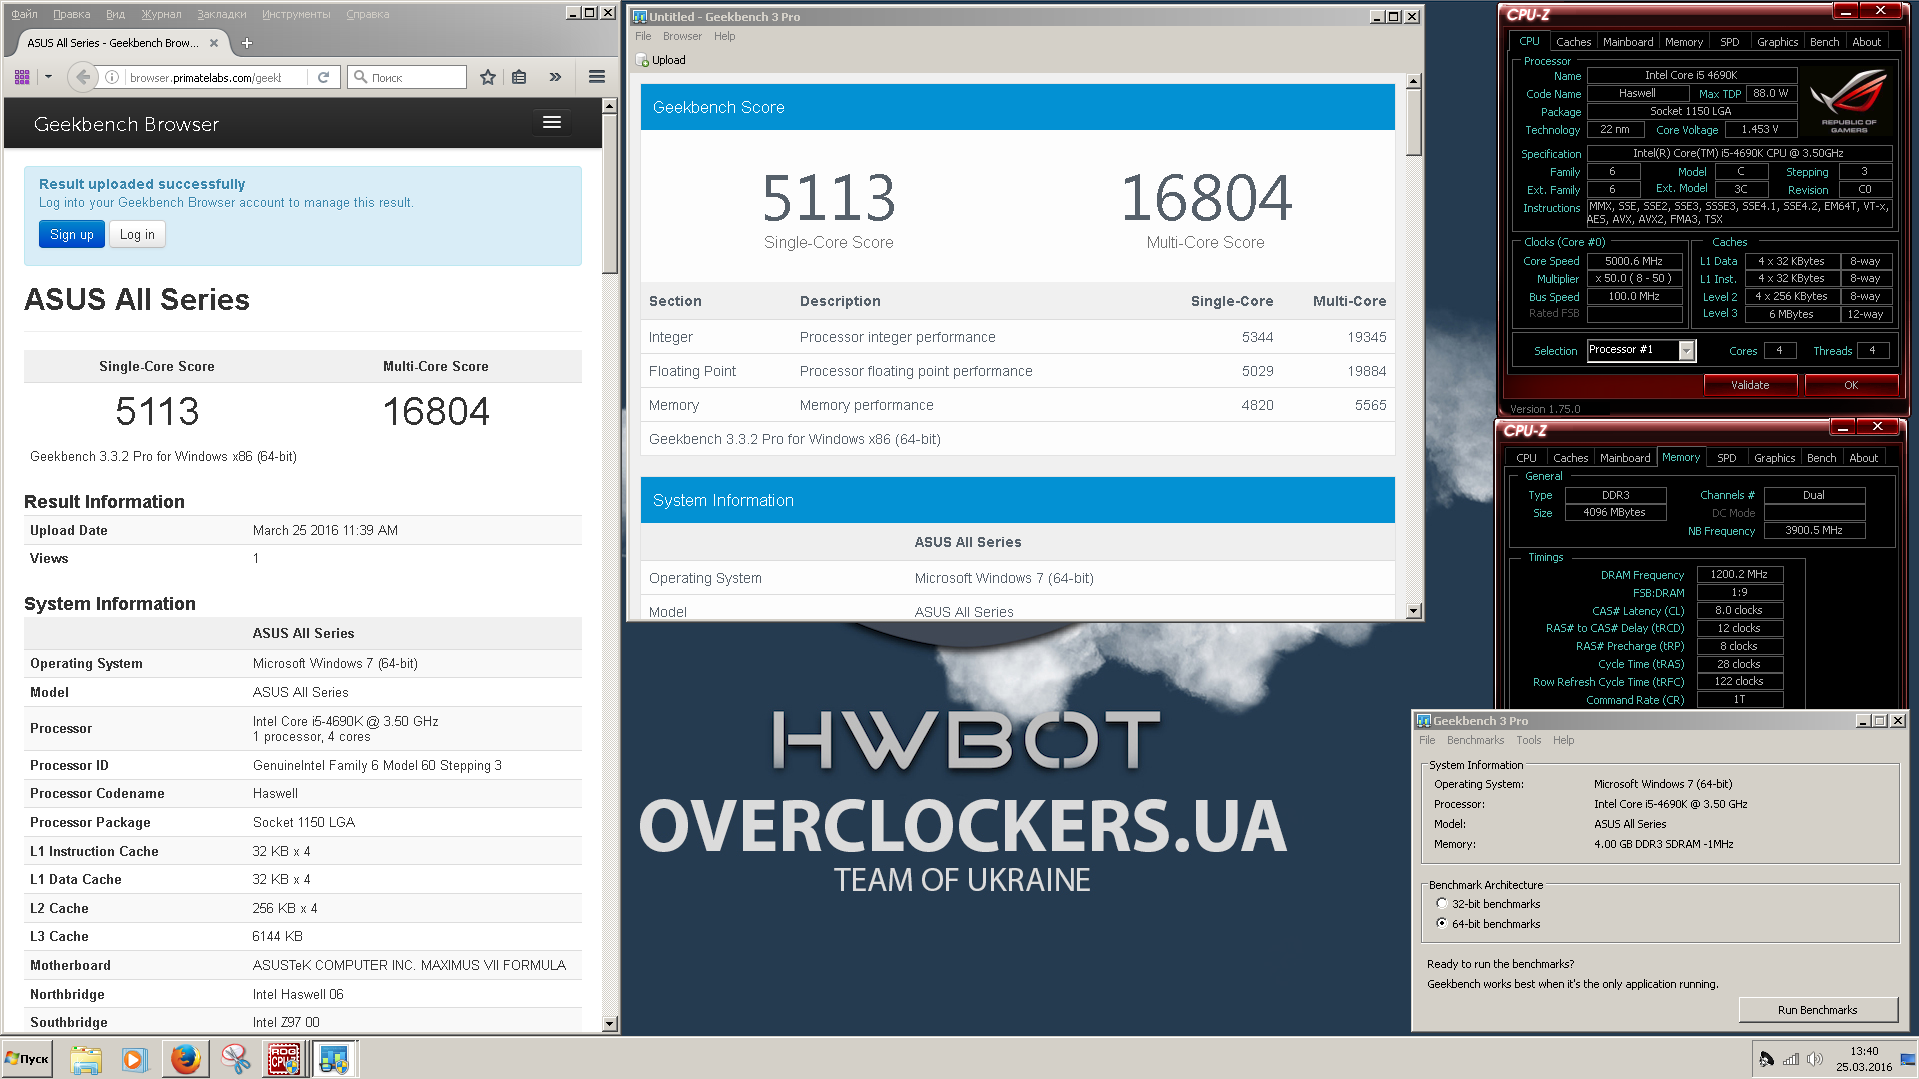Viewport: 1919px width, 1079px height.
Task: Click the Geekbench Browser header link
Action: (126, 124)
